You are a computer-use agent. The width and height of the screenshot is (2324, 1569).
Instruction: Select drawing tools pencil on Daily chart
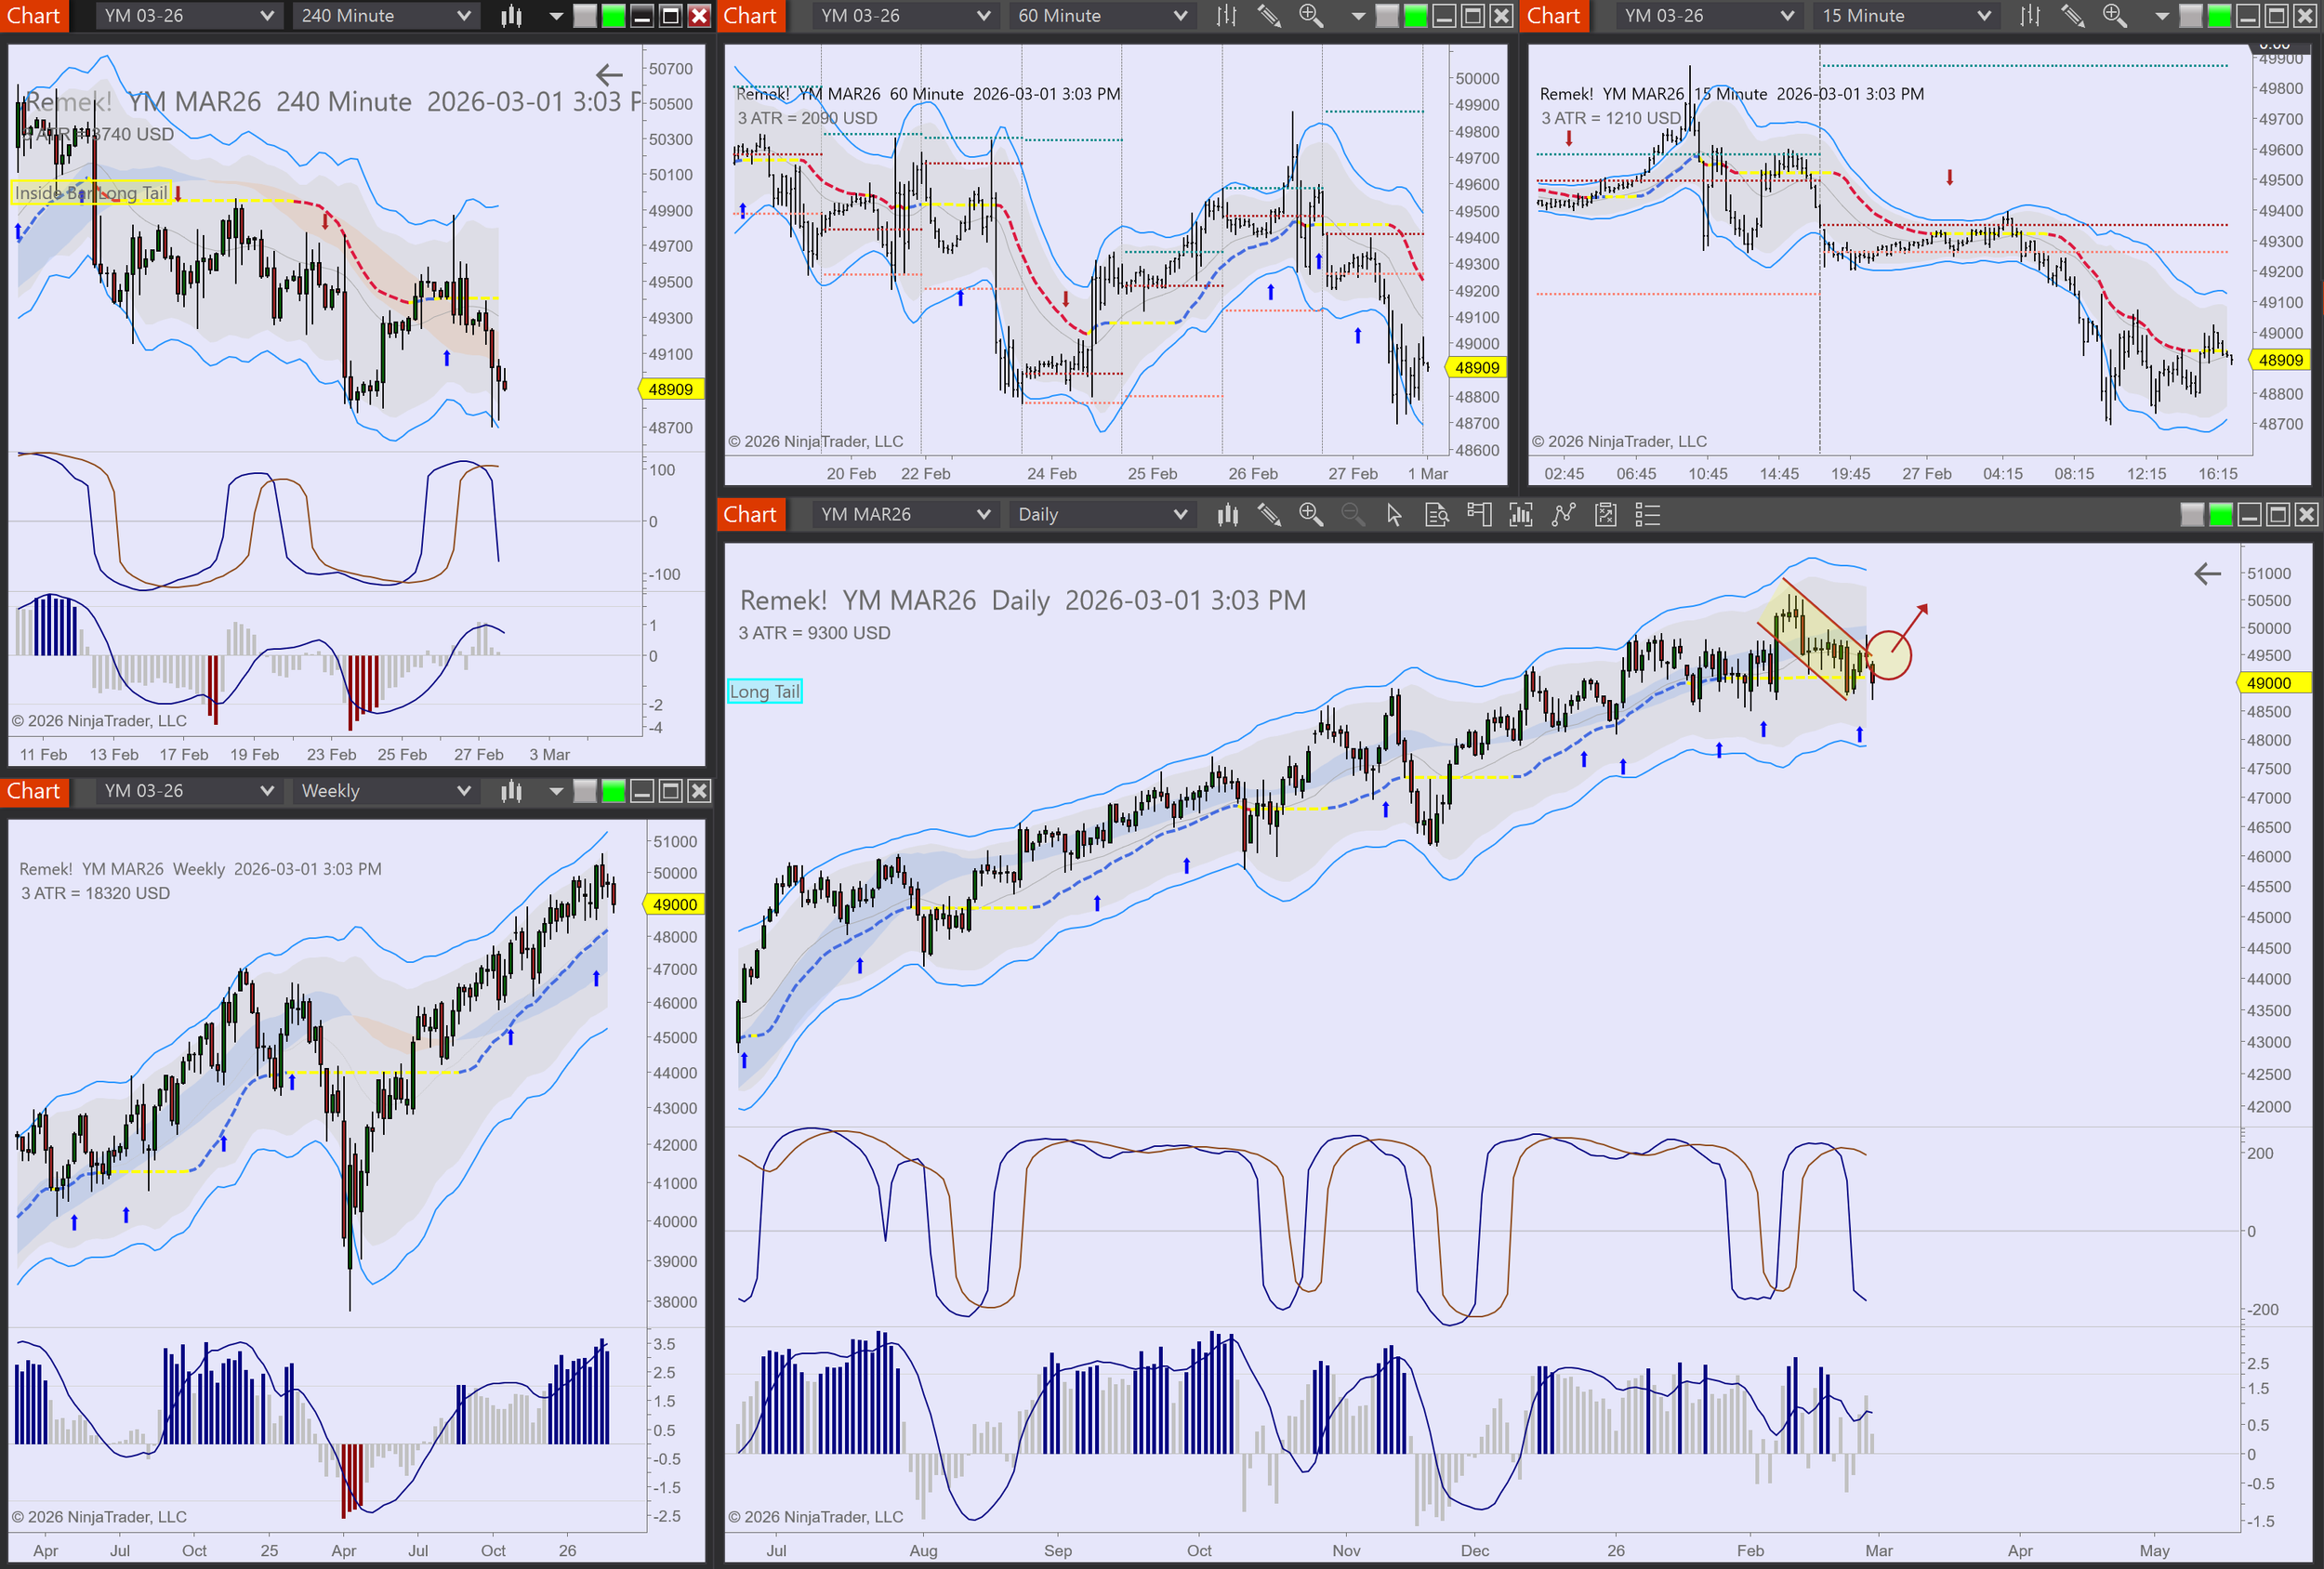pyautogui.click(x=1269, y=515)
